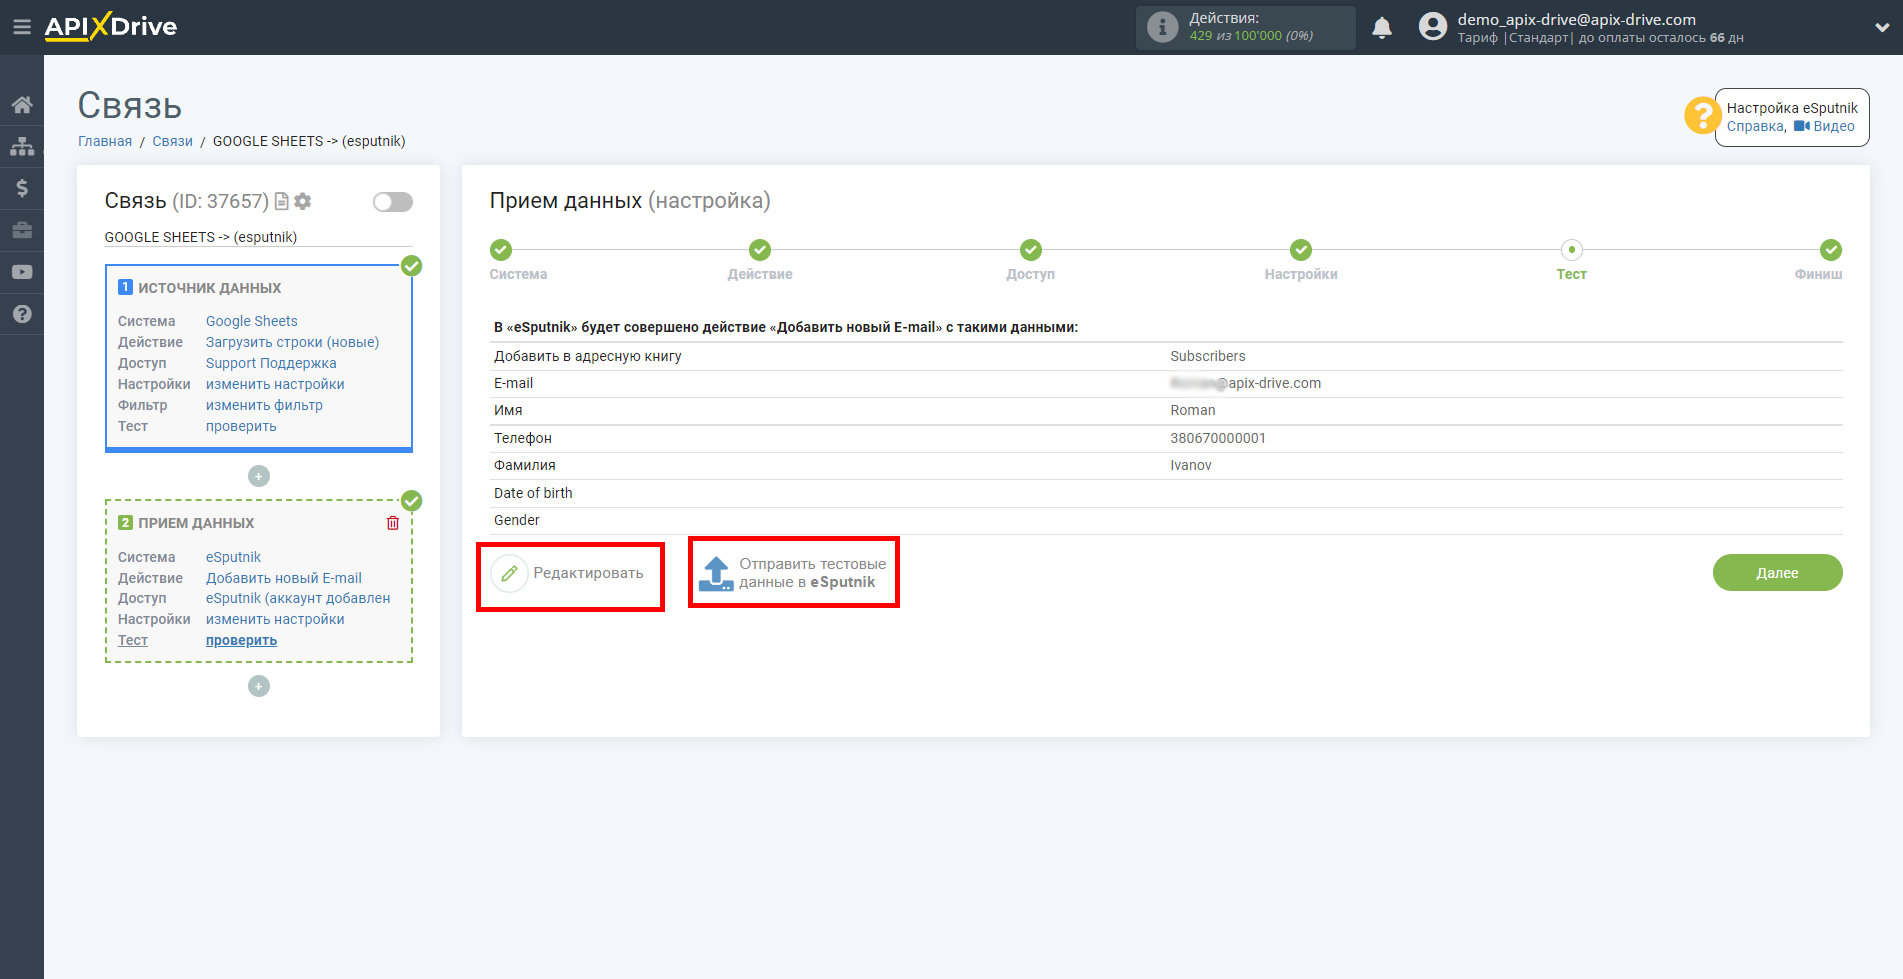Open the notifications bell
Viewport: 1903px width, 979px height.
1382,28
